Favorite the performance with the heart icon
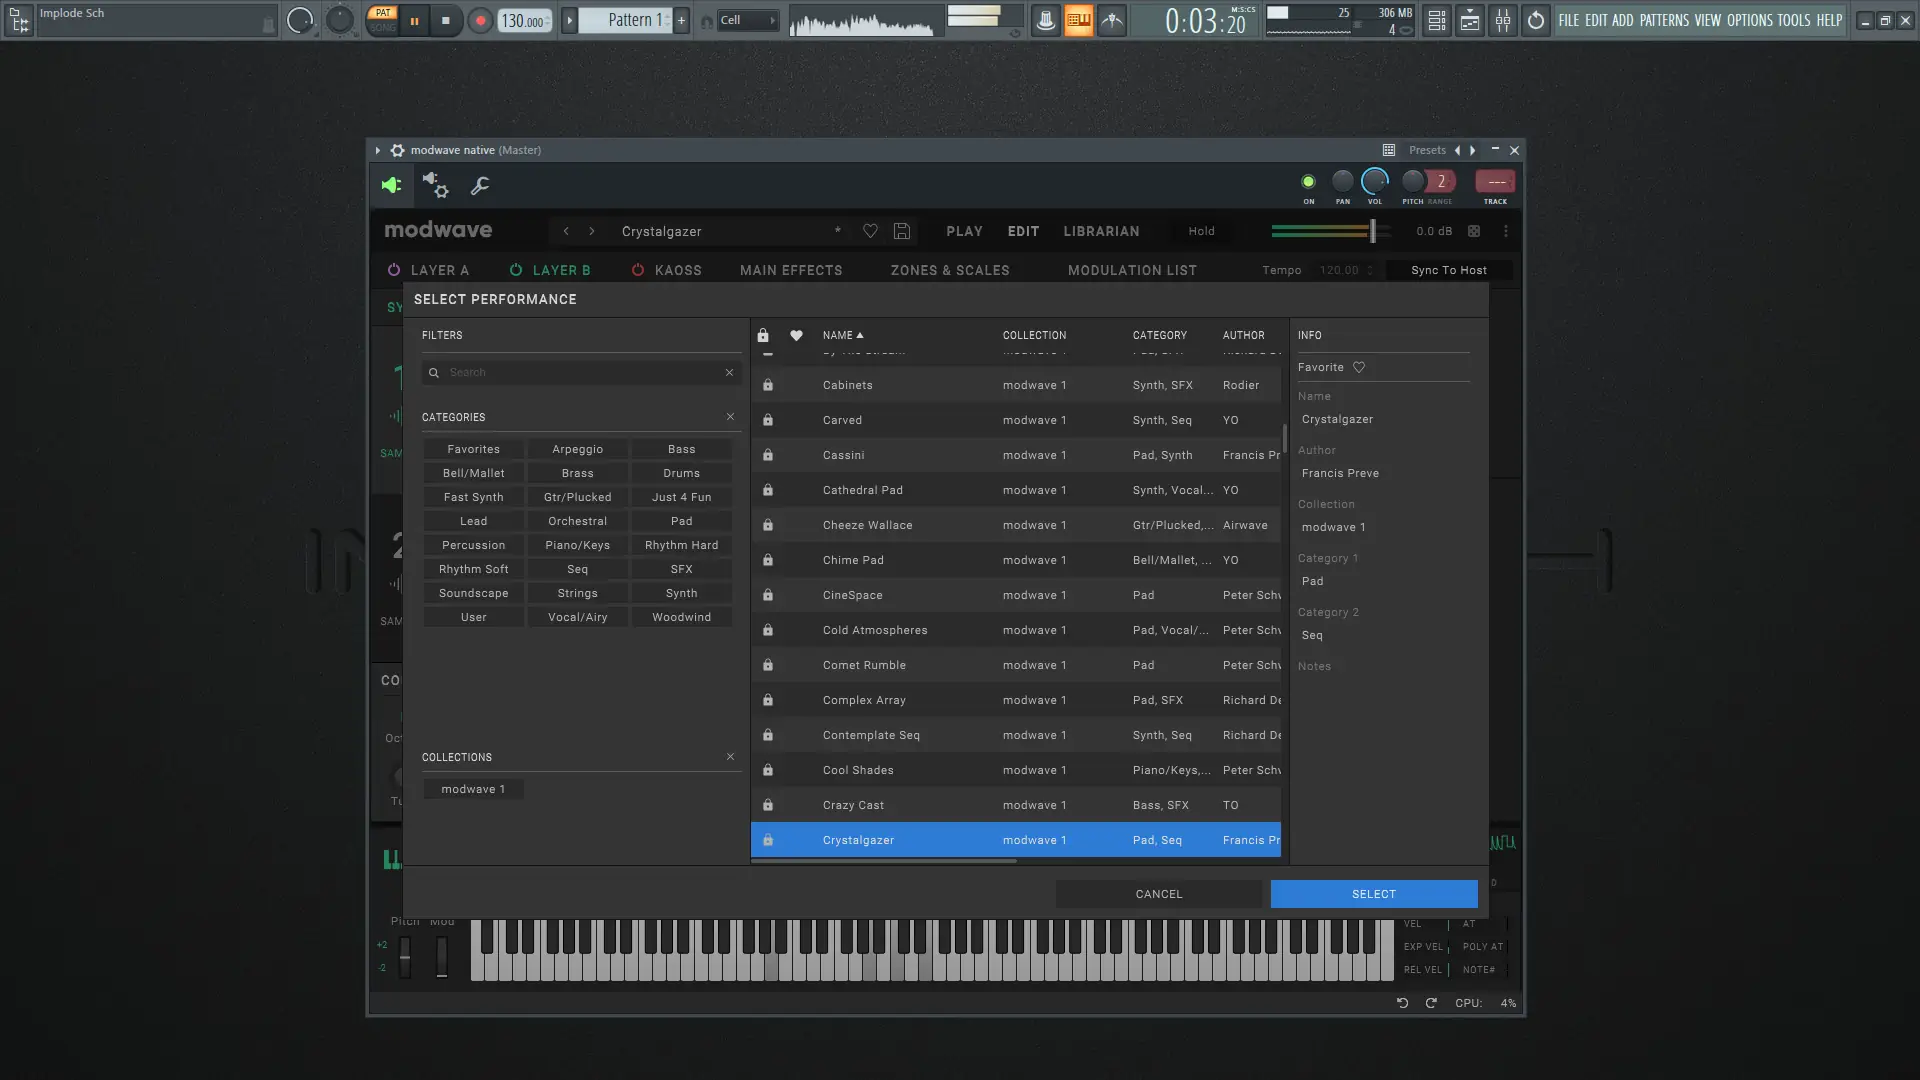 coord(870,231)
